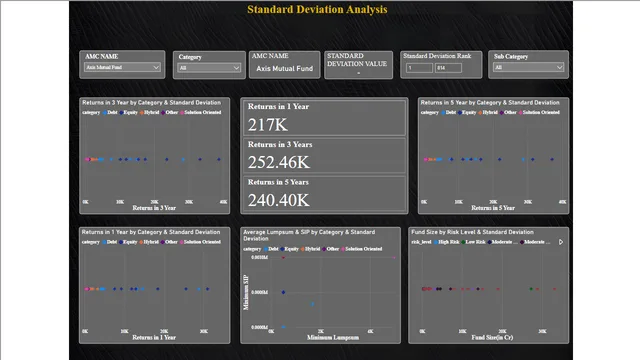Click Low Risk legend in Fund Size chart
Image resolution: width=640 pixels, height=360 pixels.
(x=473, y=242)
